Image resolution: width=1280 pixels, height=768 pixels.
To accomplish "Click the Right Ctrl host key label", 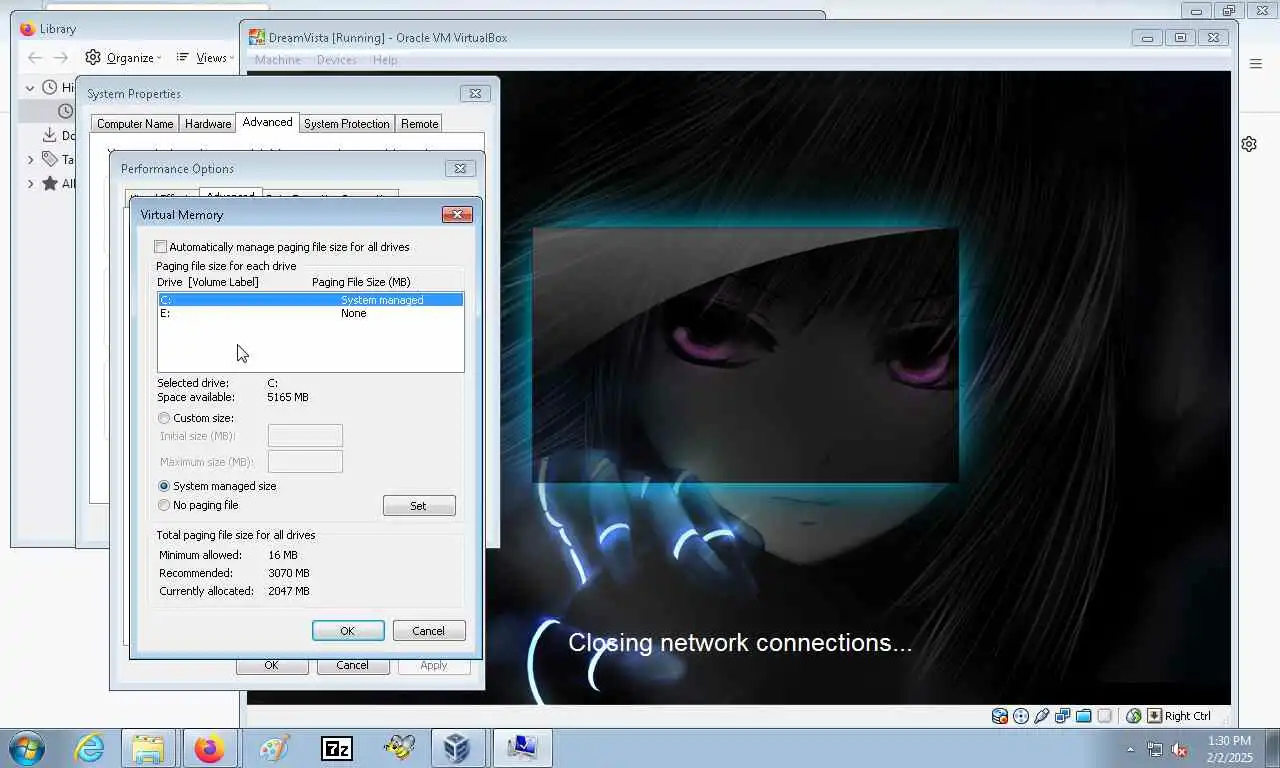I will click(1188, 716).
